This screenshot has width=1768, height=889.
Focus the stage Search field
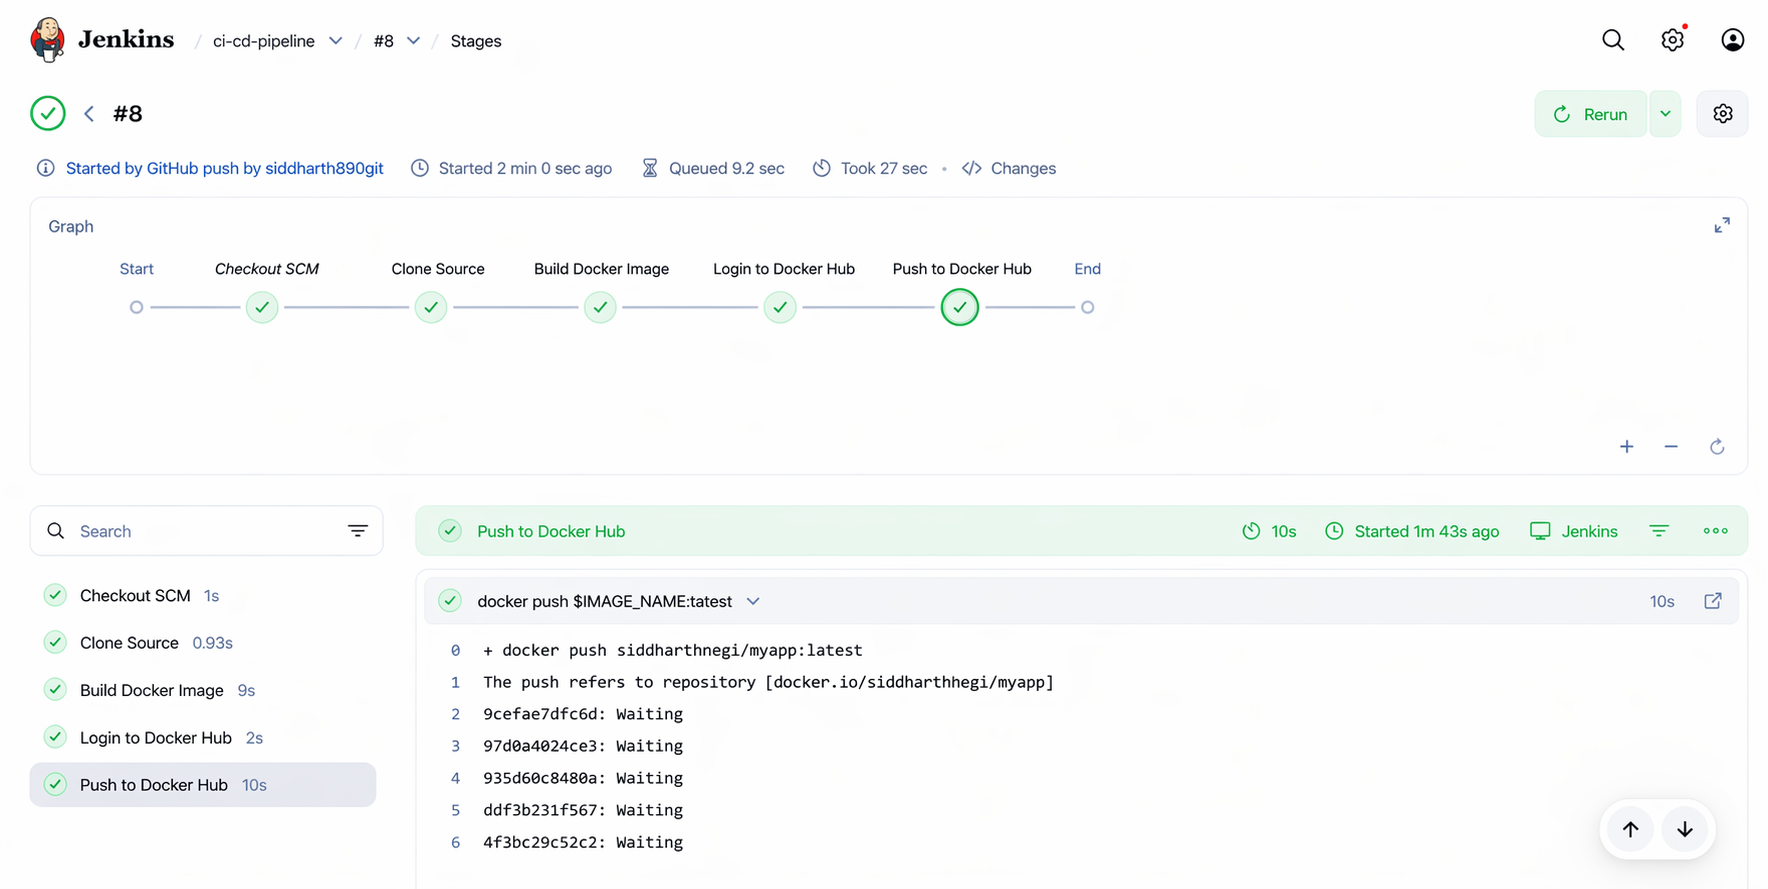point(207,531)
